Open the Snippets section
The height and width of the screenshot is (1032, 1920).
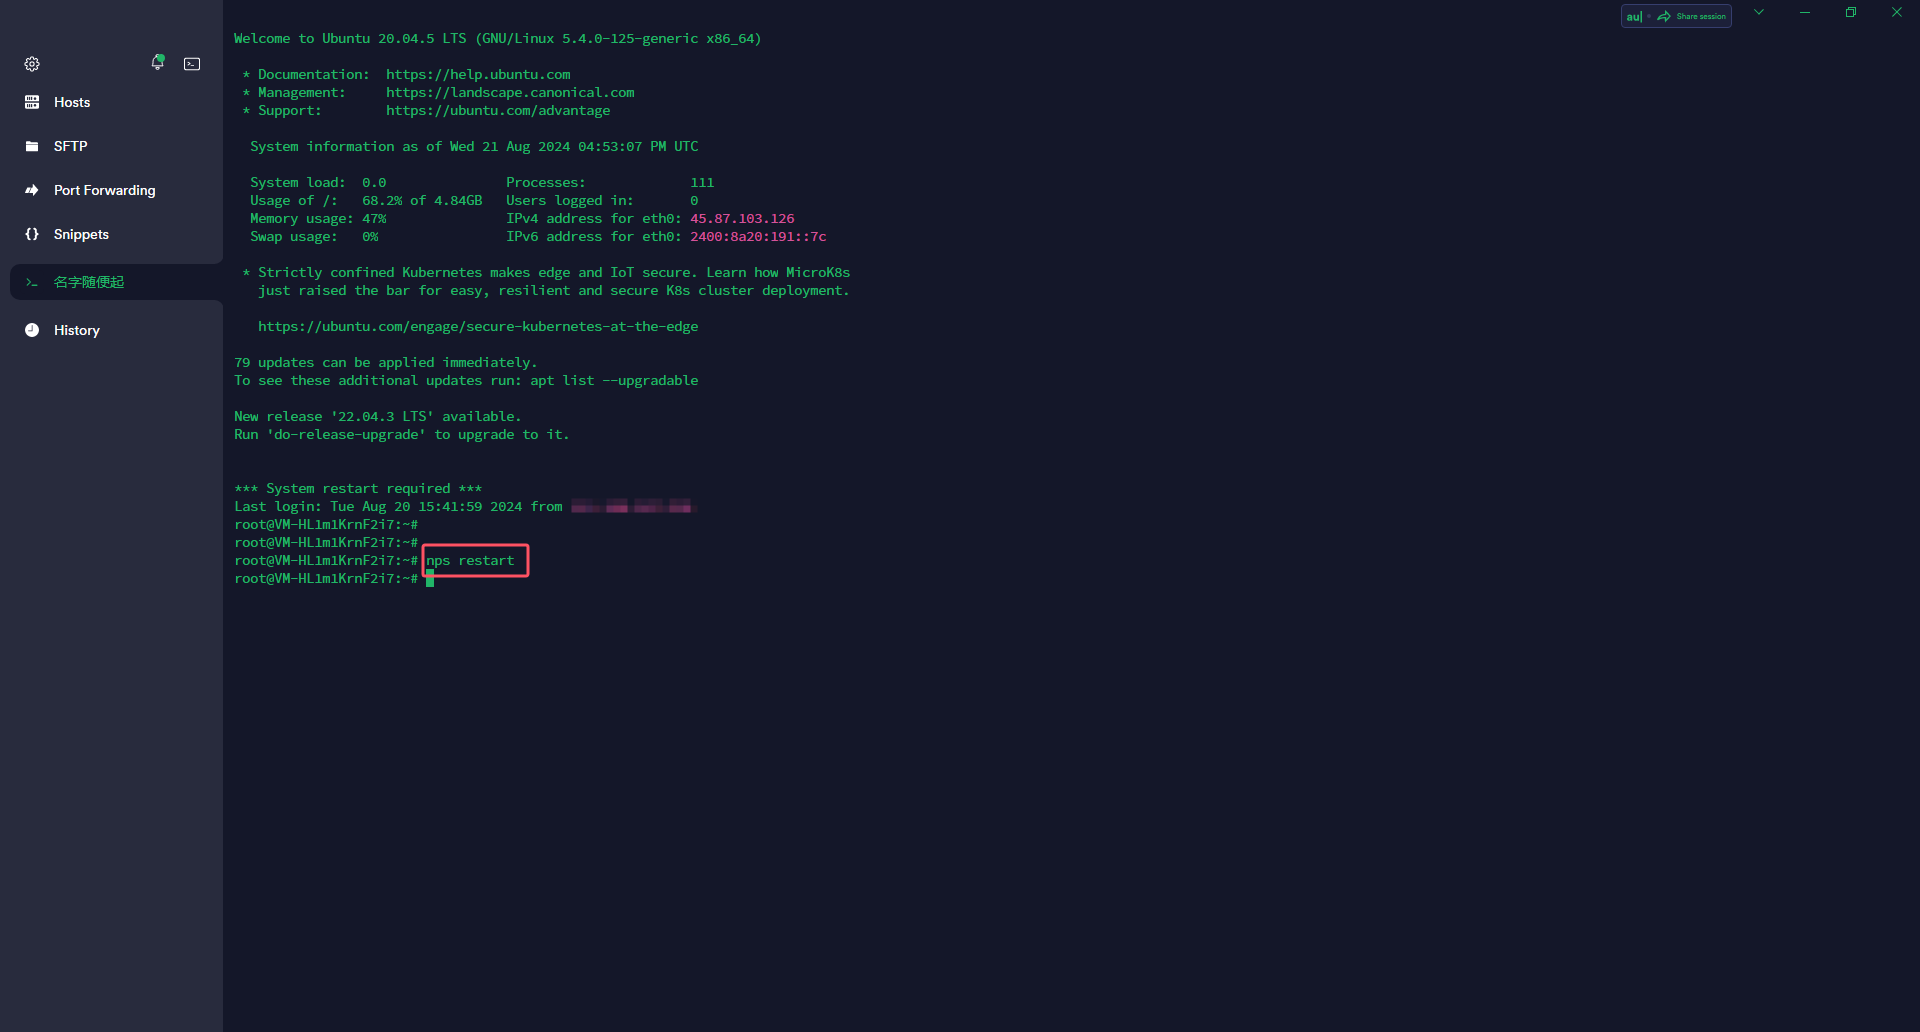point(81,234)
